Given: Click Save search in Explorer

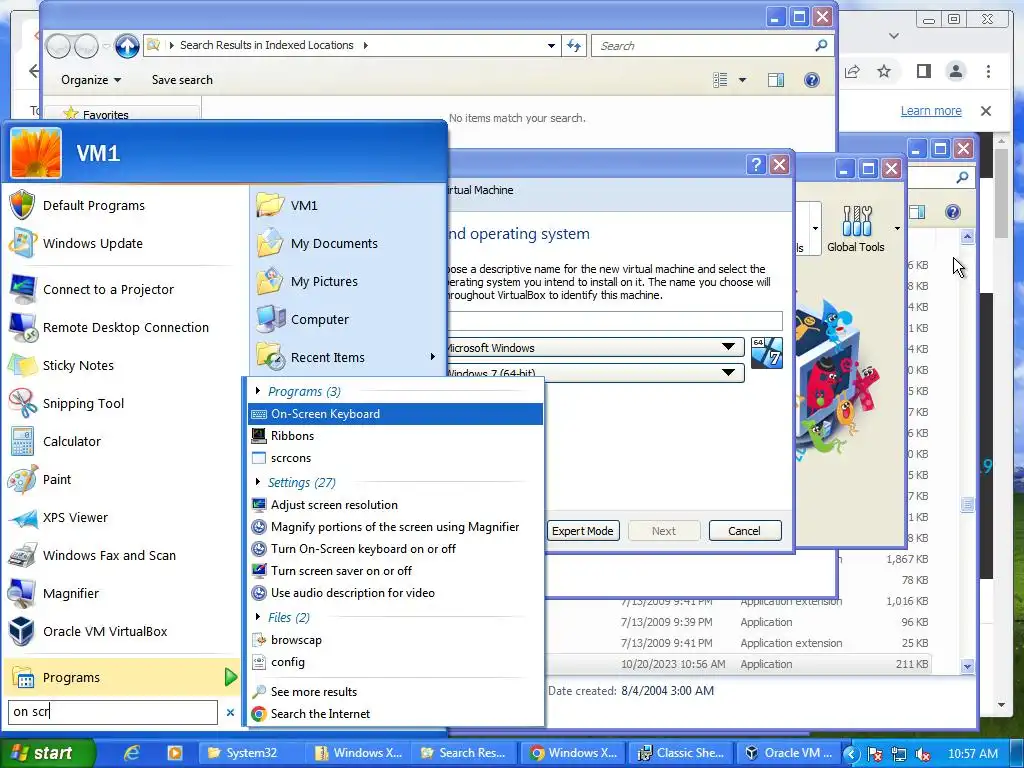Looking at the screenshot, I should [182, 80].
